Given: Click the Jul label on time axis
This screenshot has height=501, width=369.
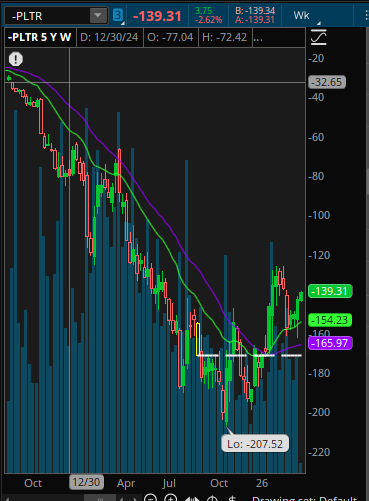Looking at the screenshot, I should coord(169,483).
